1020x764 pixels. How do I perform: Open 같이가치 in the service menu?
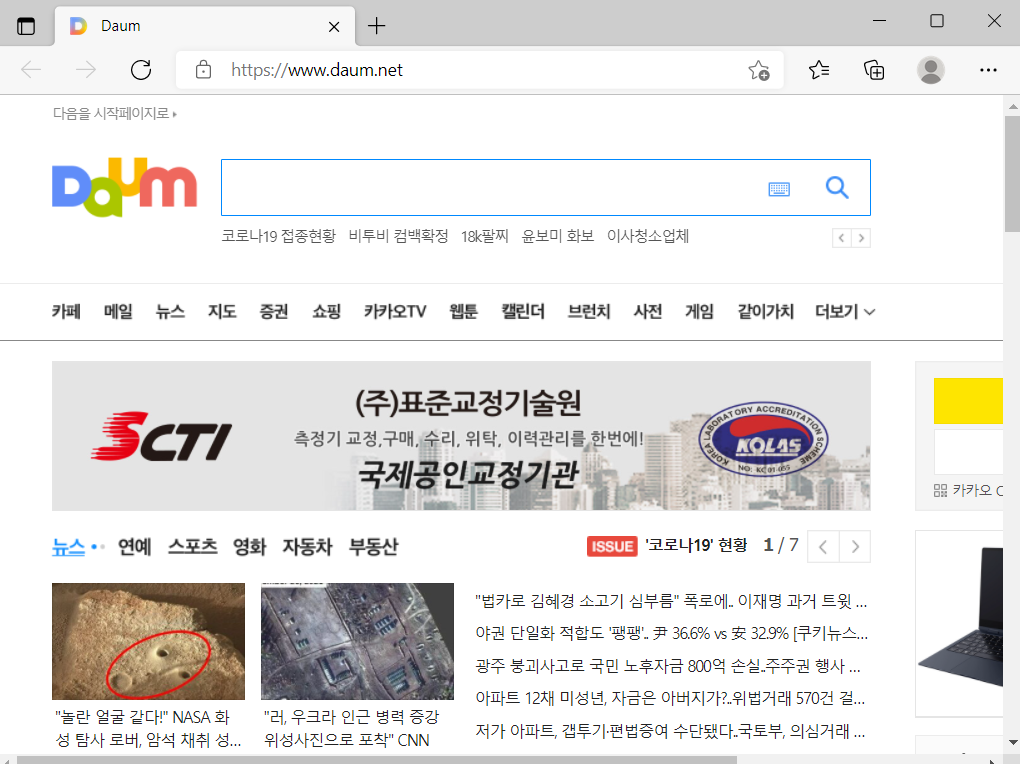click(x=766, y=312)
